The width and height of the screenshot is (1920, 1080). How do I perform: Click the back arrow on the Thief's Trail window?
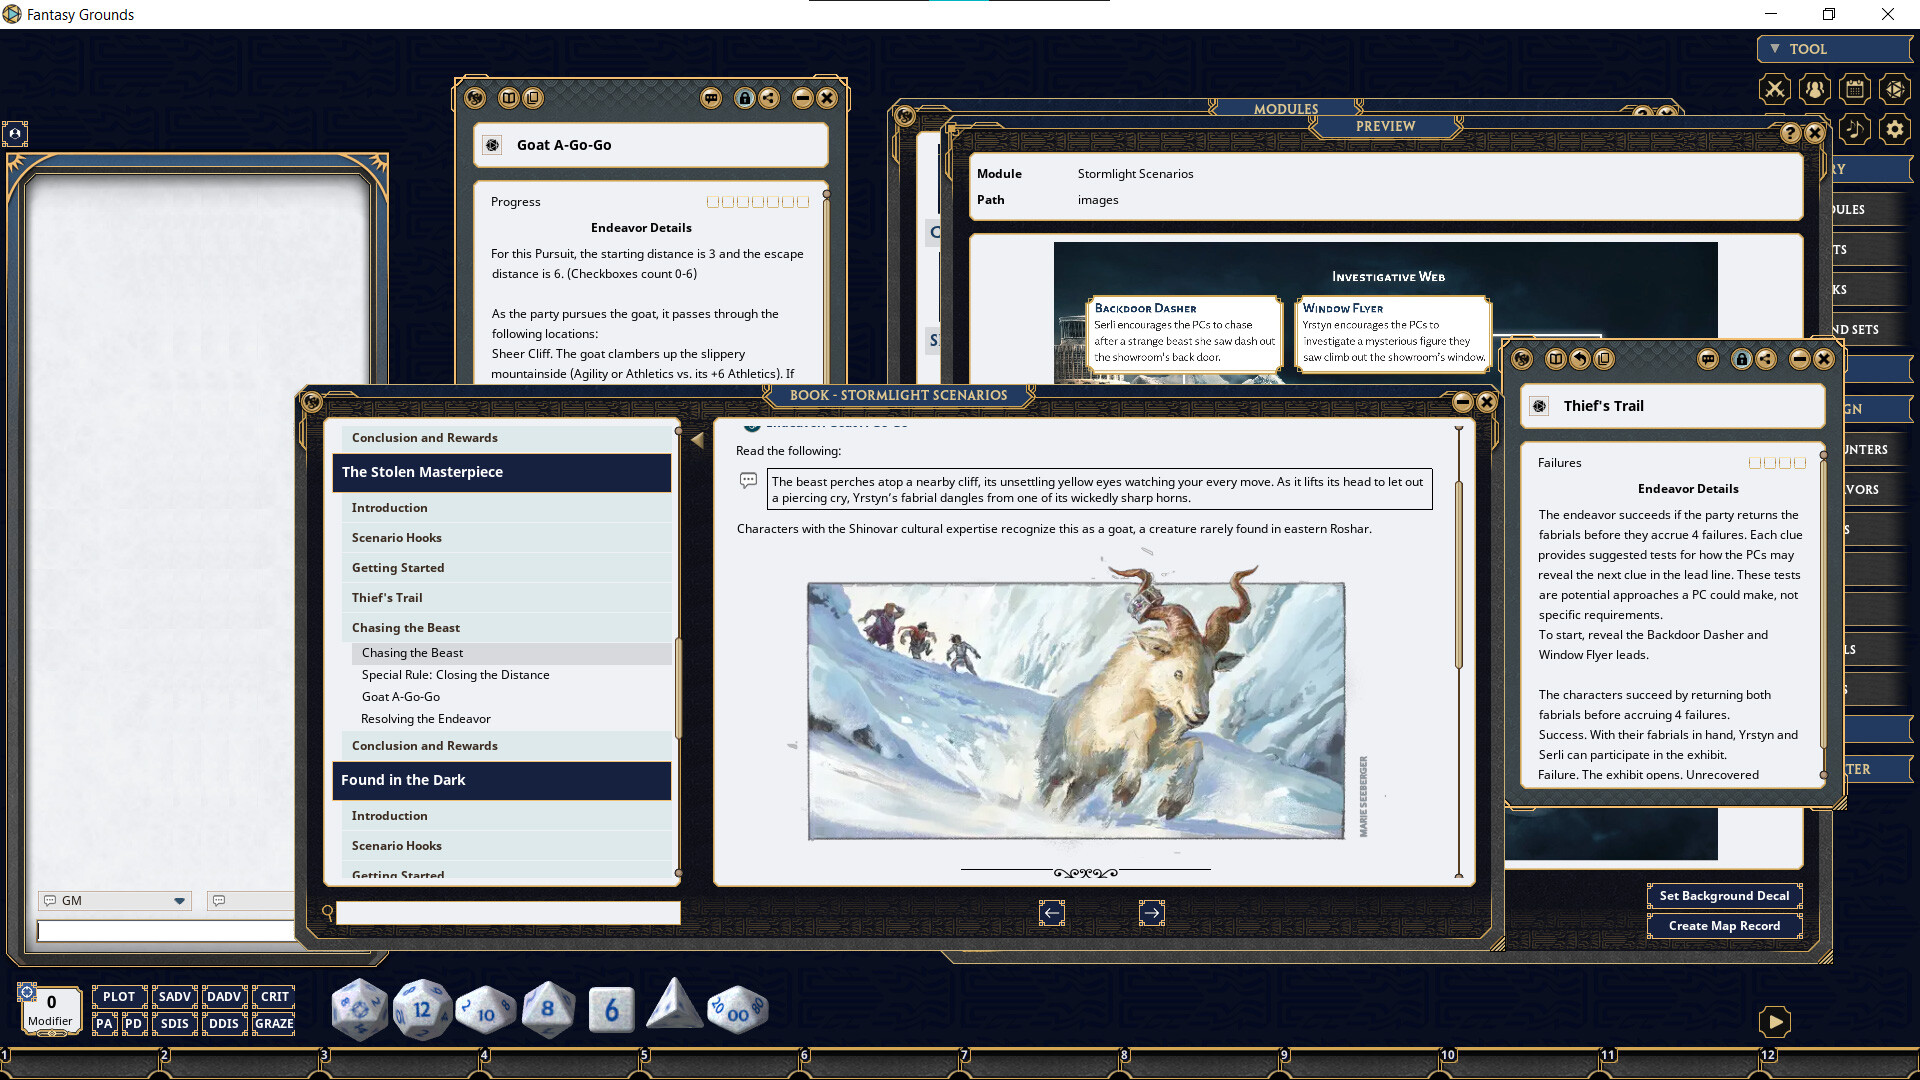pos(1579,360)
